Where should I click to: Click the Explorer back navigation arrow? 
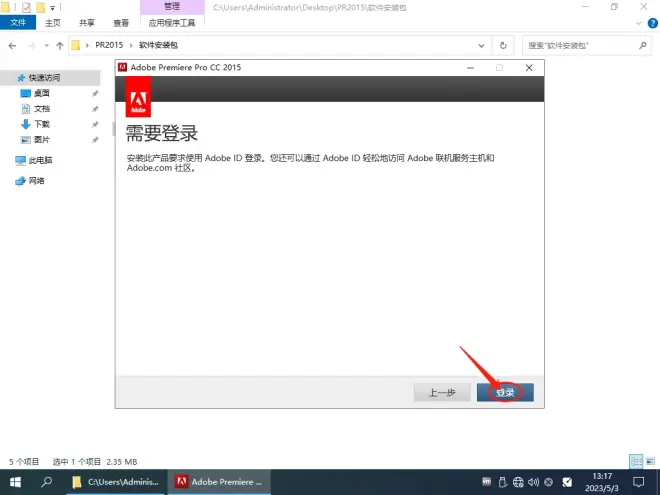click(x=11, y=46)
